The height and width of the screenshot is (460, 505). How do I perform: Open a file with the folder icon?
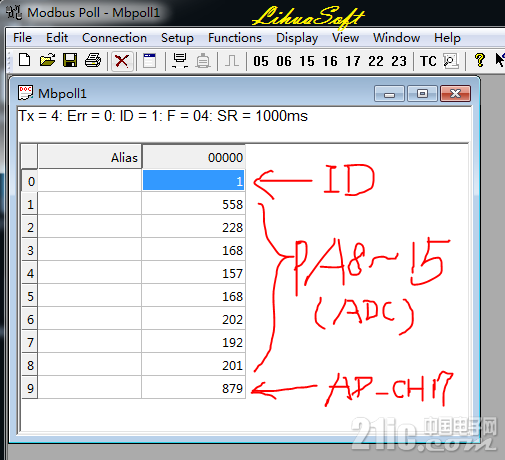(47, 61)
